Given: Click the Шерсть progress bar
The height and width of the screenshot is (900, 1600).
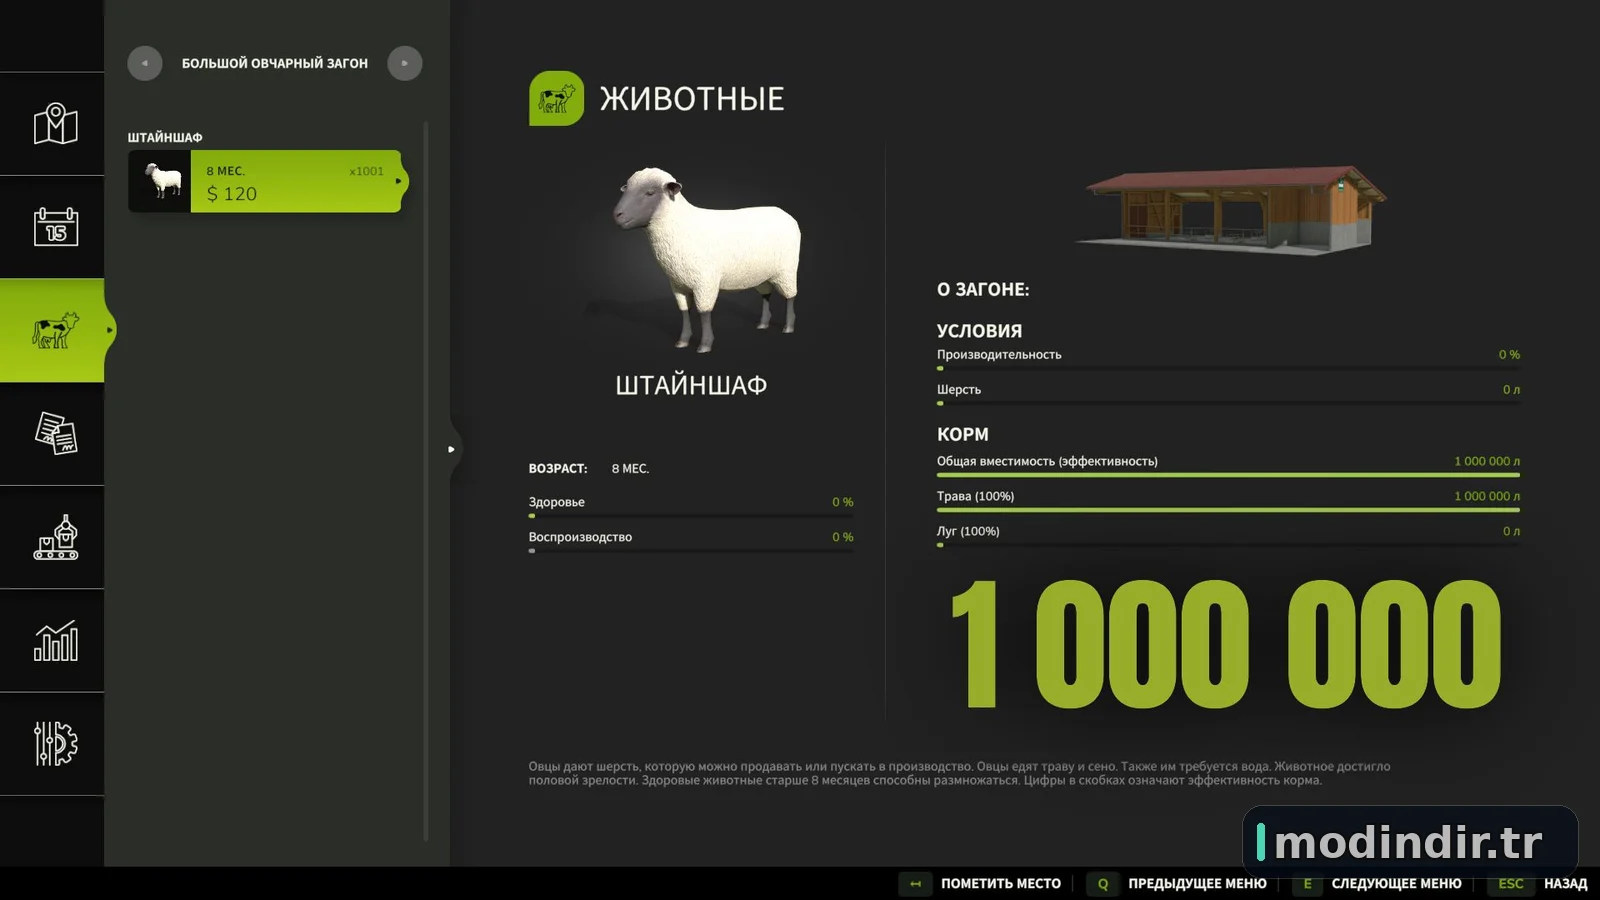Looking at the screenshot, I should tap(1228, 404).
